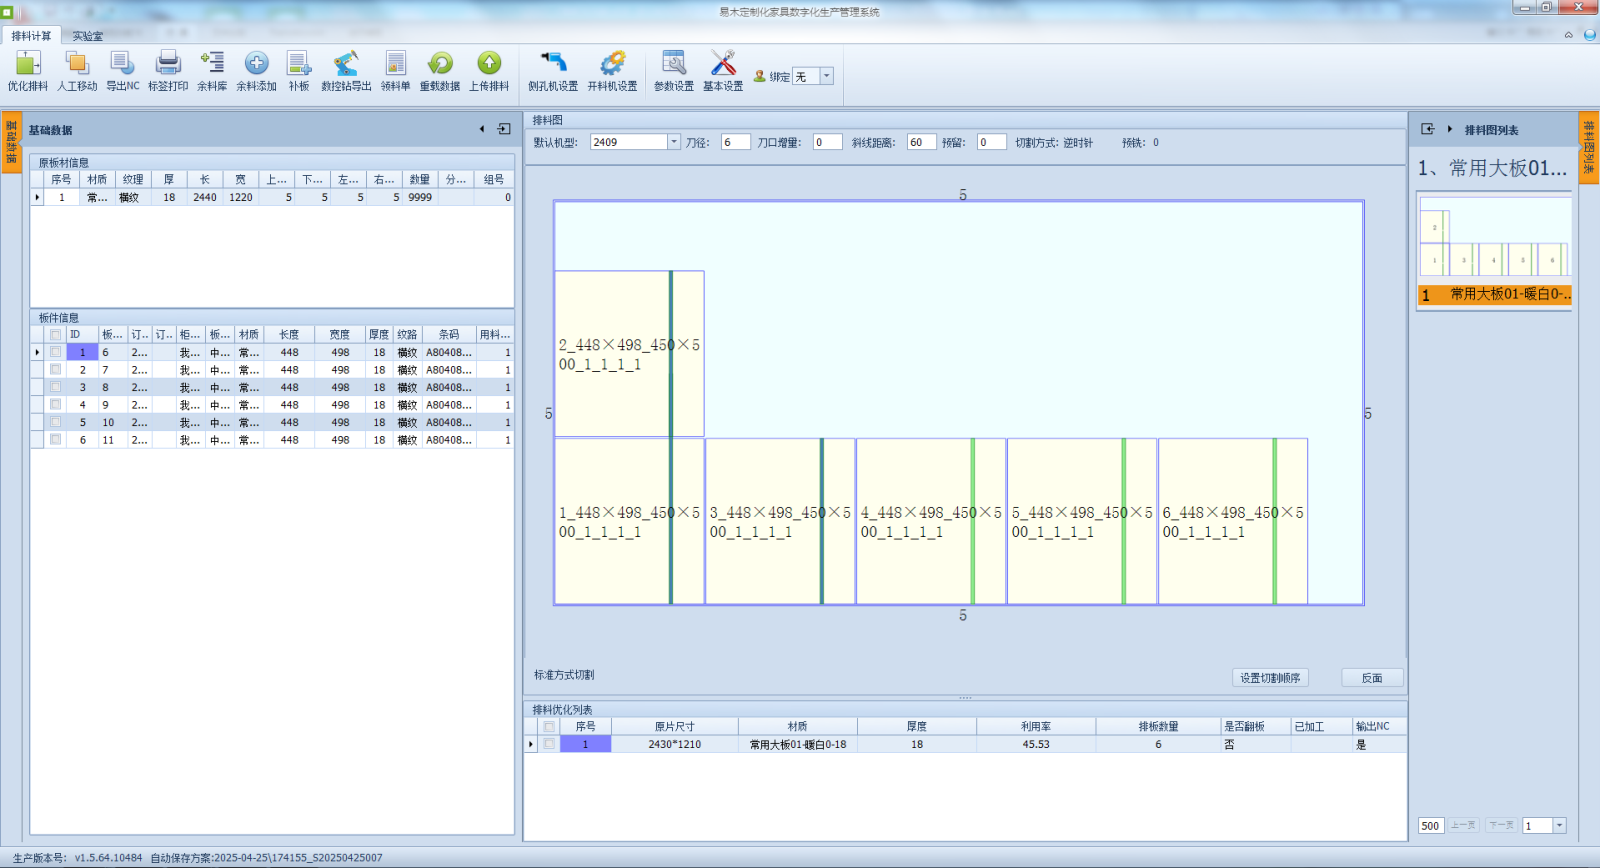
Task: Select panel 6_448×498 in the layout
Action: [1232, 521]
